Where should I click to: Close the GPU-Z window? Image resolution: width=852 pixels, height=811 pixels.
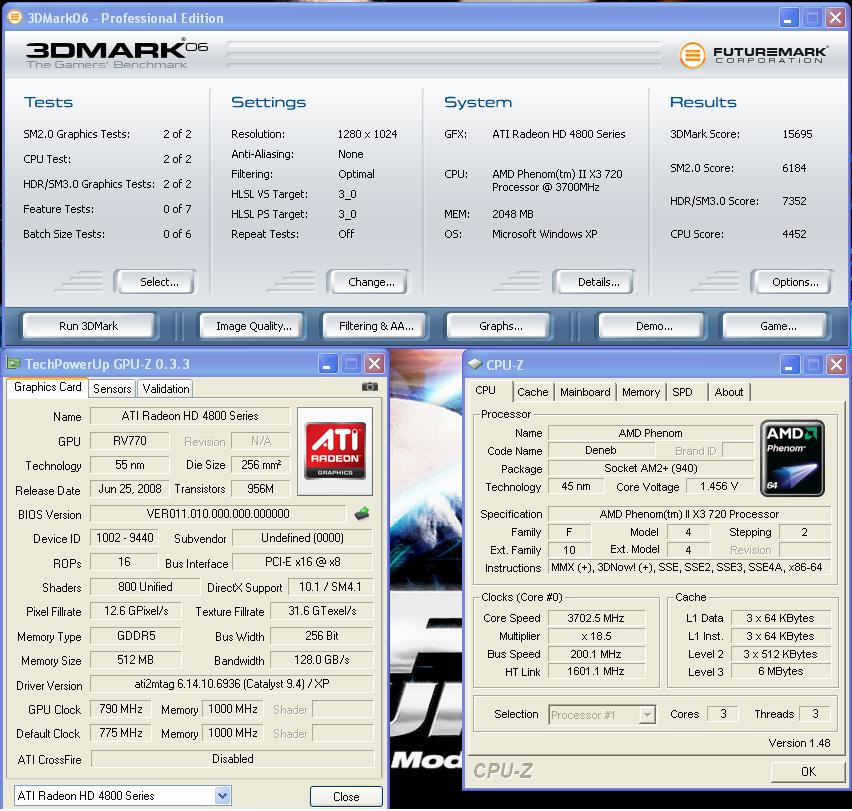click(x=374, y=363)
